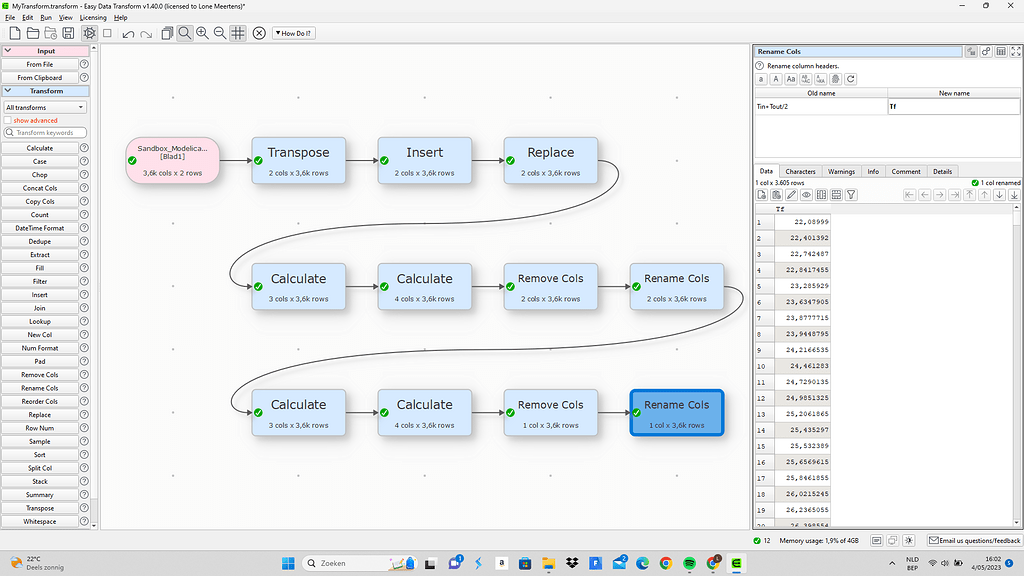Select the edit pencil icon above the data grid

tap(790, 195)
